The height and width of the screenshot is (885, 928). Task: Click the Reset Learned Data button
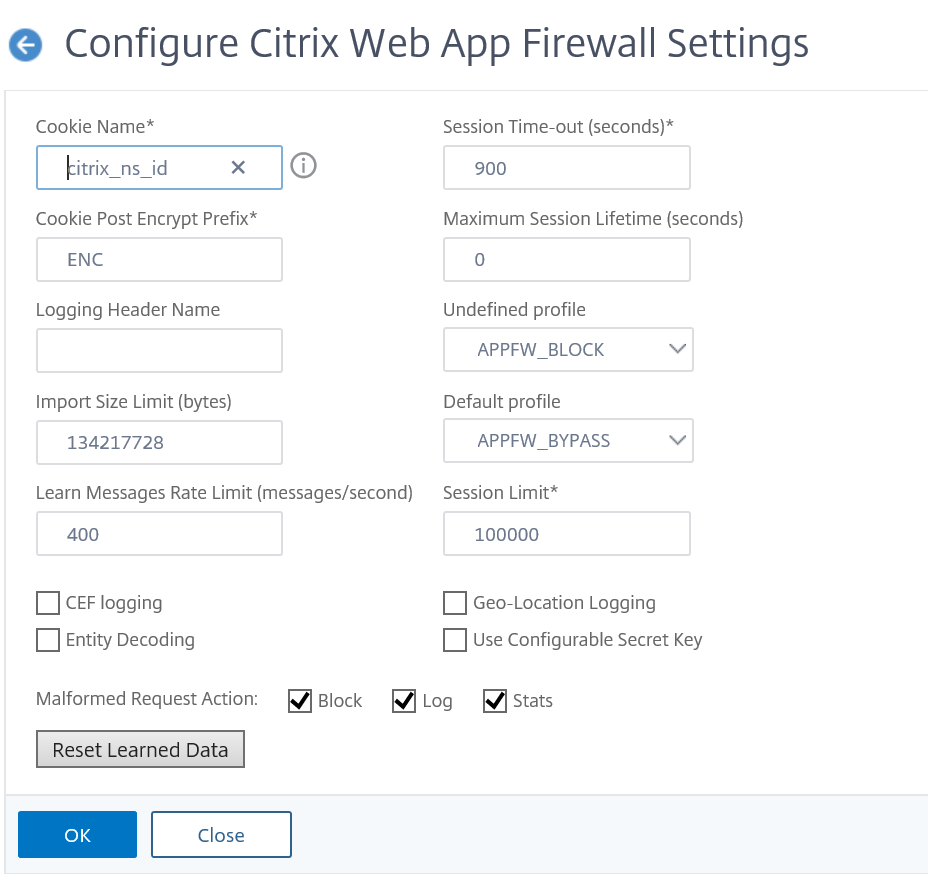click(x=140, y=749)
